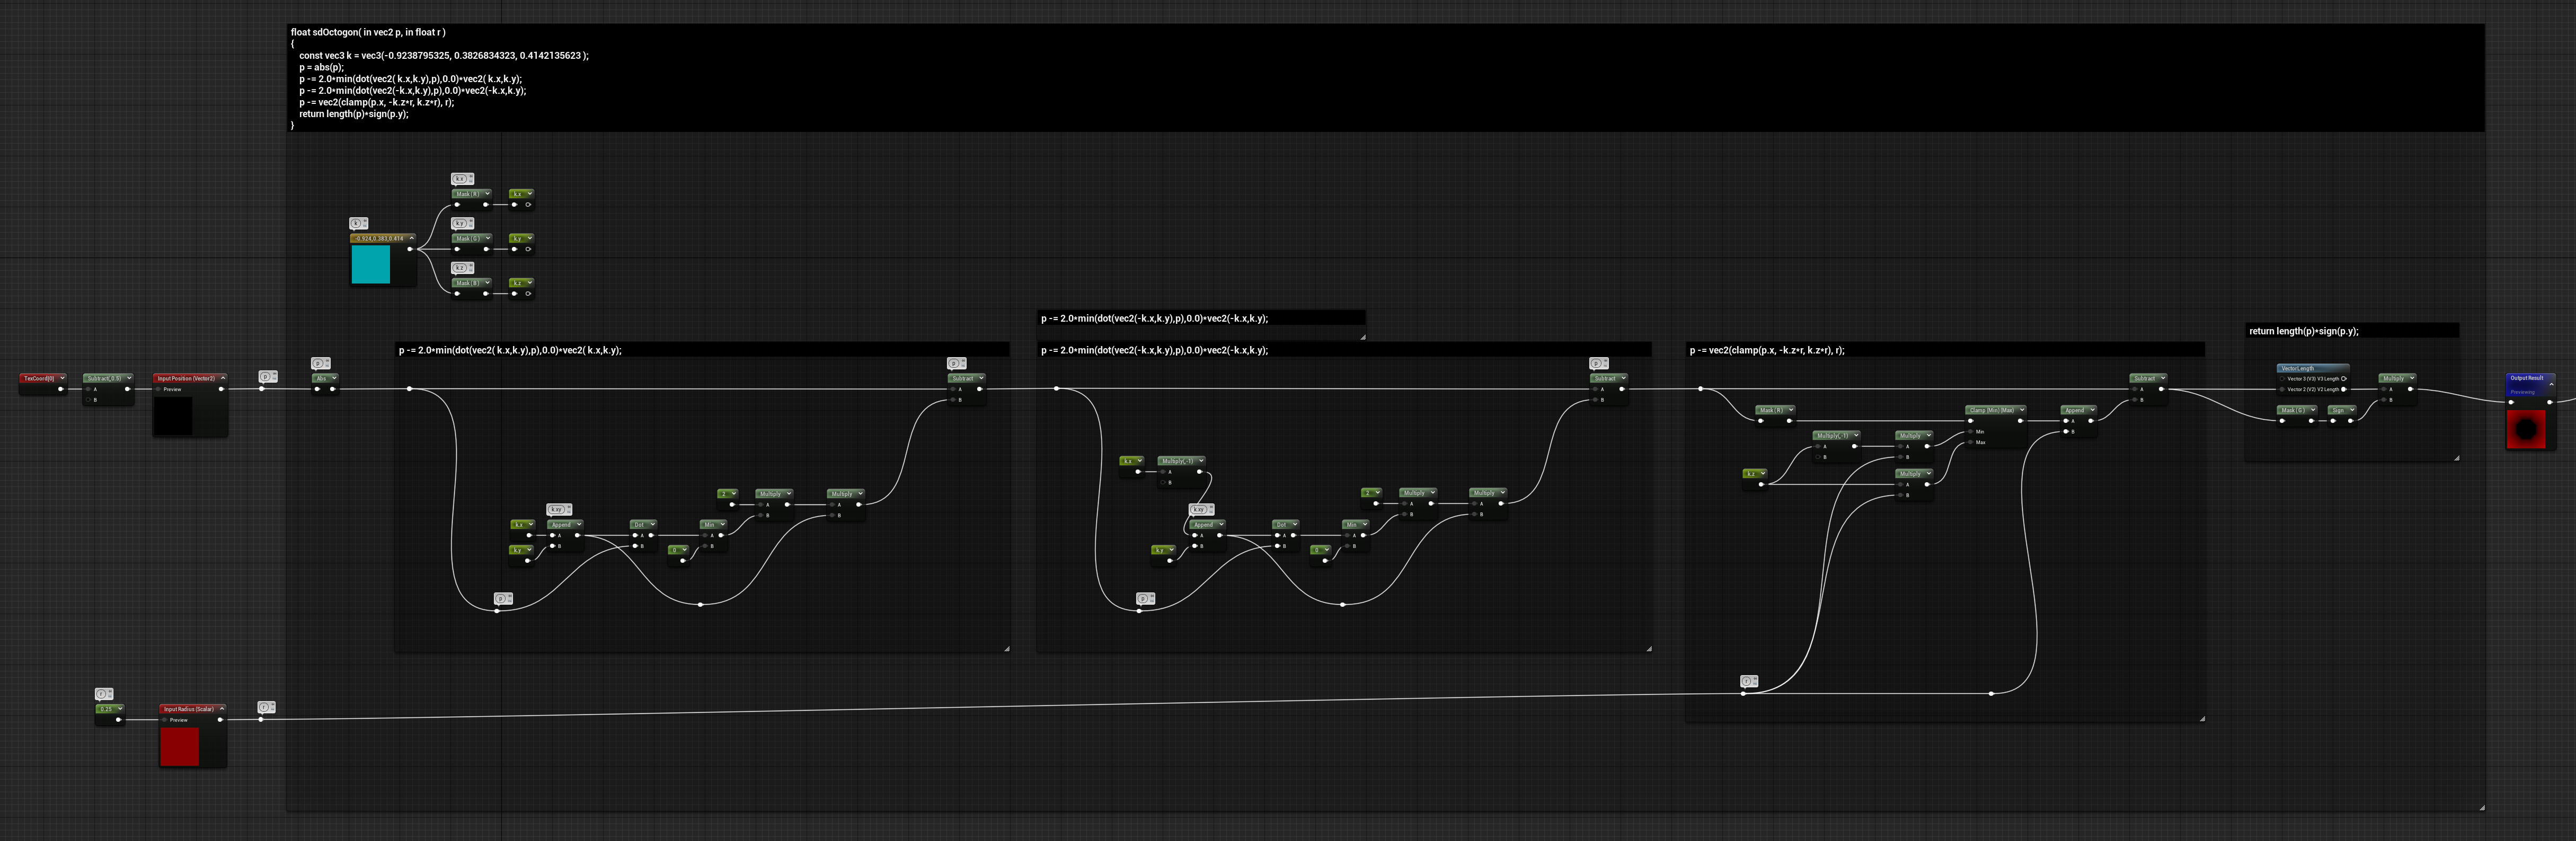Open the p bubble on the reroute after Input Position
Image resolution: width=2576 pixels, height=841 pixels.
click(267, 377)
